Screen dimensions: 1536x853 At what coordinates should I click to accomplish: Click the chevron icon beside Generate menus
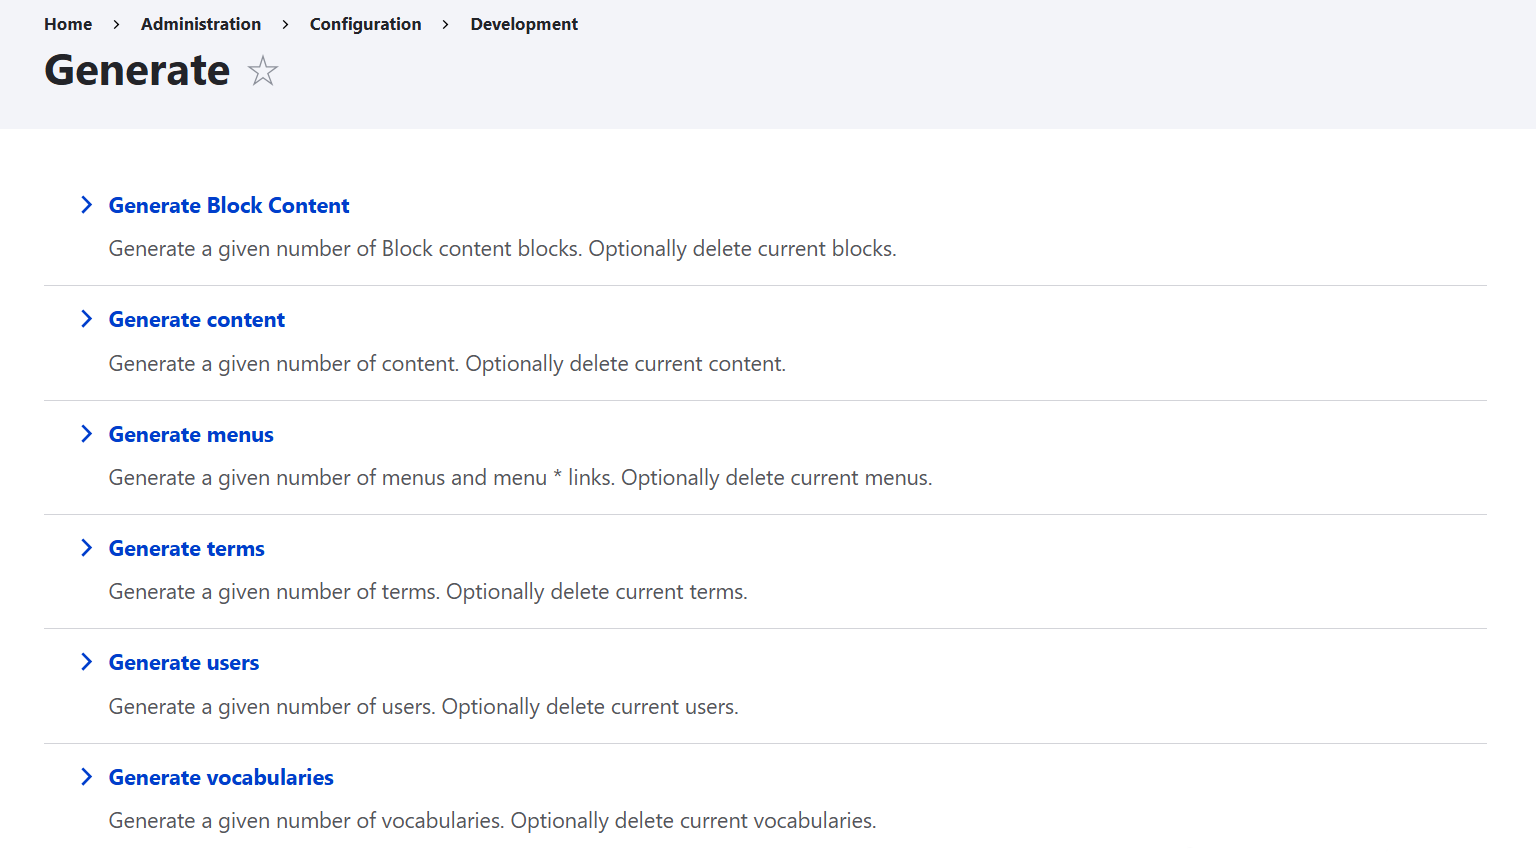pyautogui.click(x=87, y=434)
